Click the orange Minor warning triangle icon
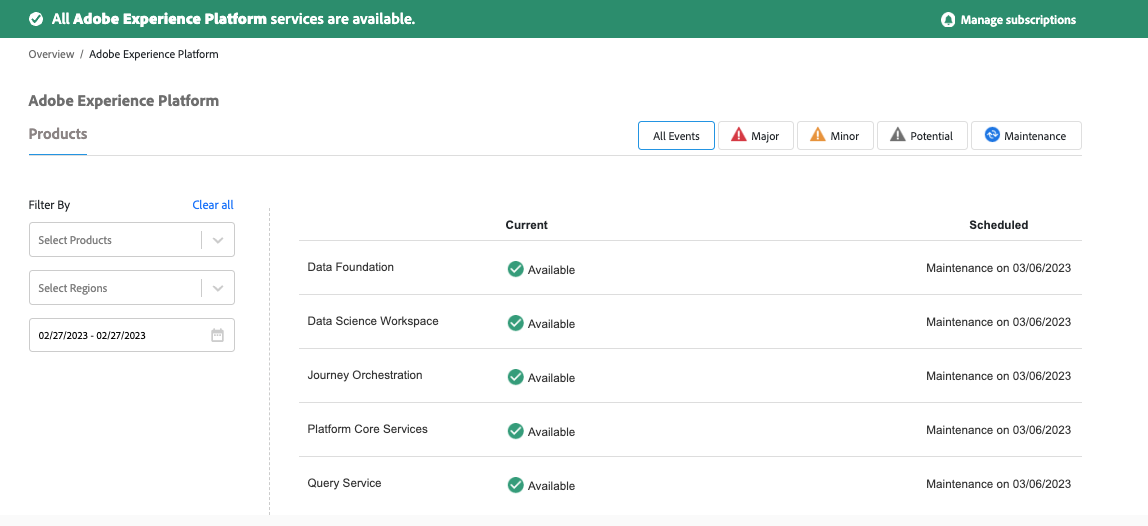This screenshot has width=1148, height=526. [x=818, y=135]
